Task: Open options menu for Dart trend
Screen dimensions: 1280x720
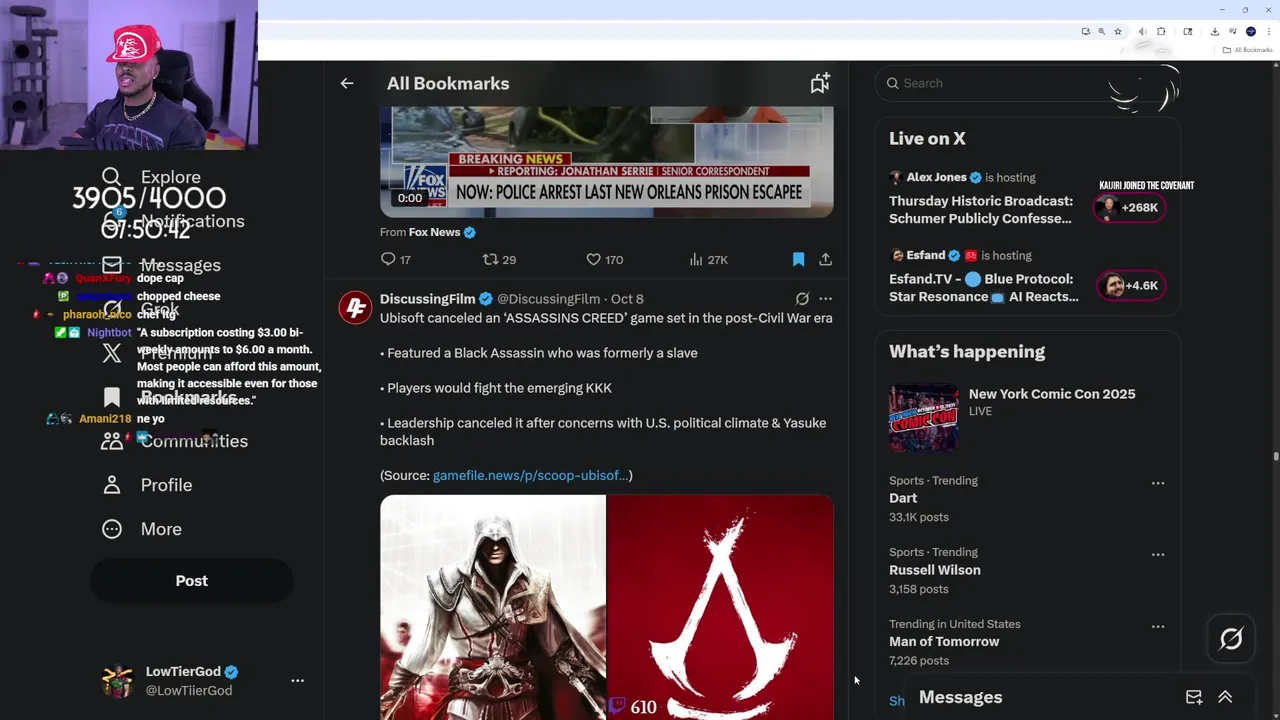Action: pos(1158,483)
